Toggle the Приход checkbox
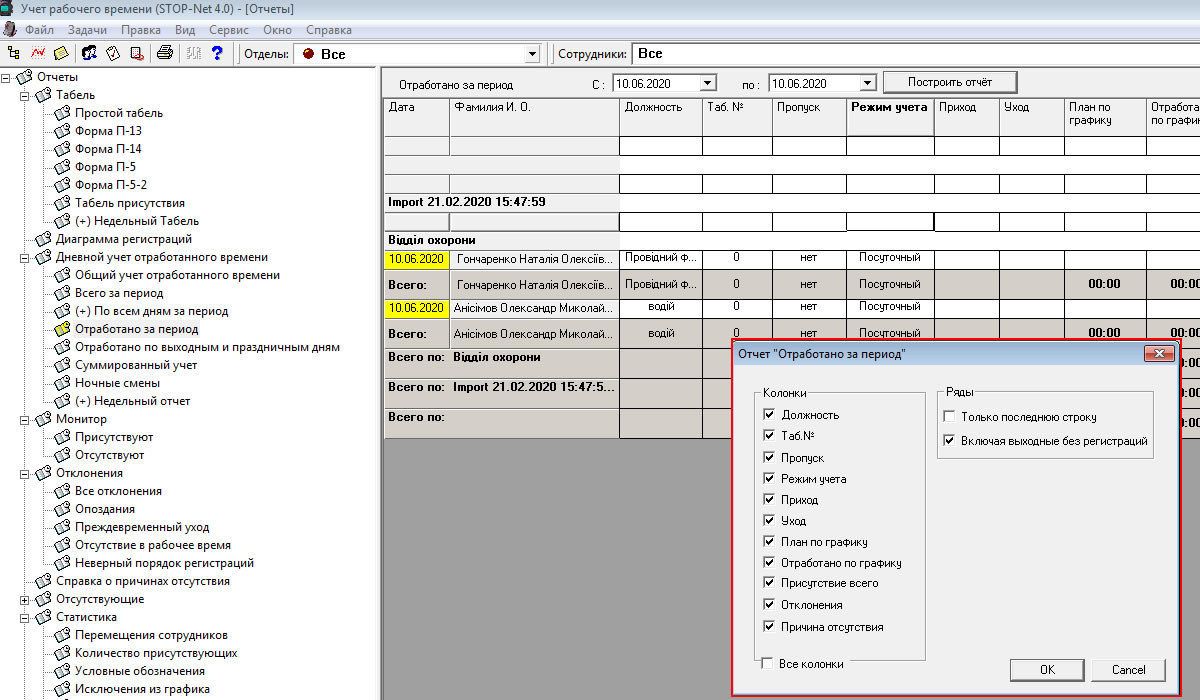Image resolution: width=1200 pixels, height=700 pixels. 769,499
